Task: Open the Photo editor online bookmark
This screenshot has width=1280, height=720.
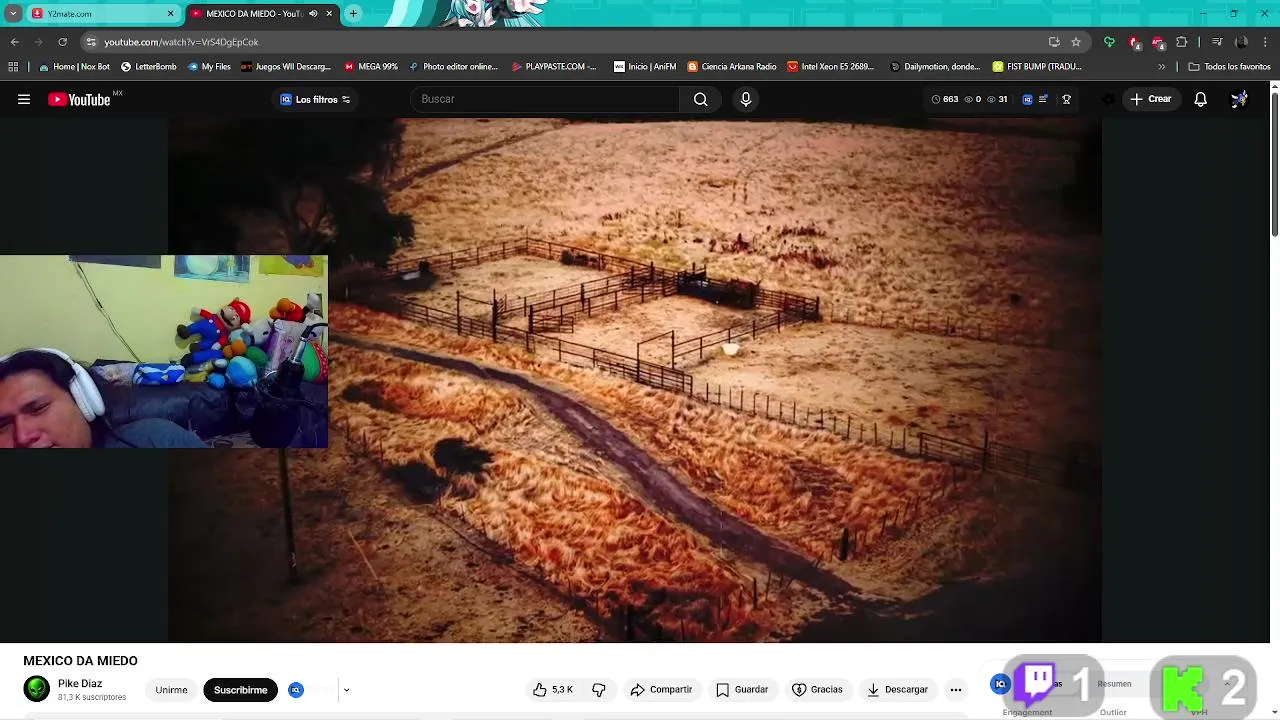Action: point(453,67)
